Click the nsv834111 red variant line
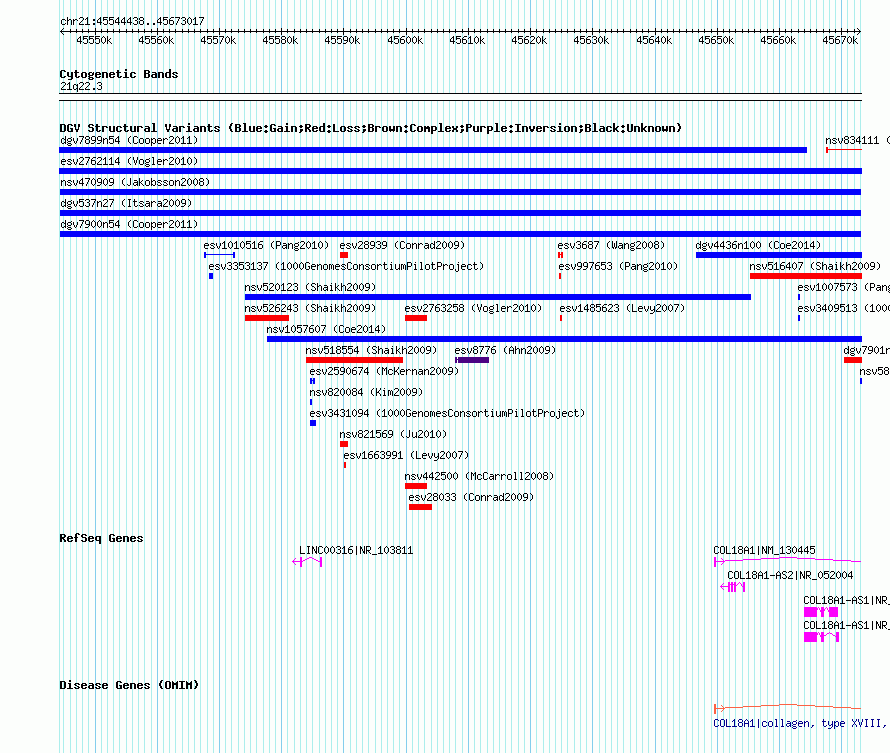 pos(844,150)
